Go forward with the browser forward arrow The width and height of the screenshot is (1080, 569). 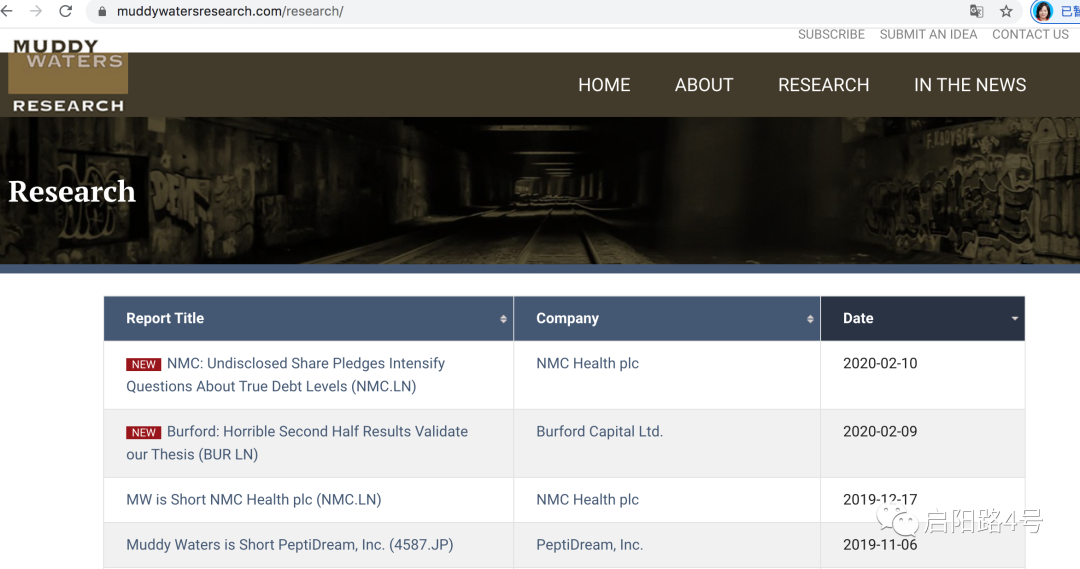36,11
